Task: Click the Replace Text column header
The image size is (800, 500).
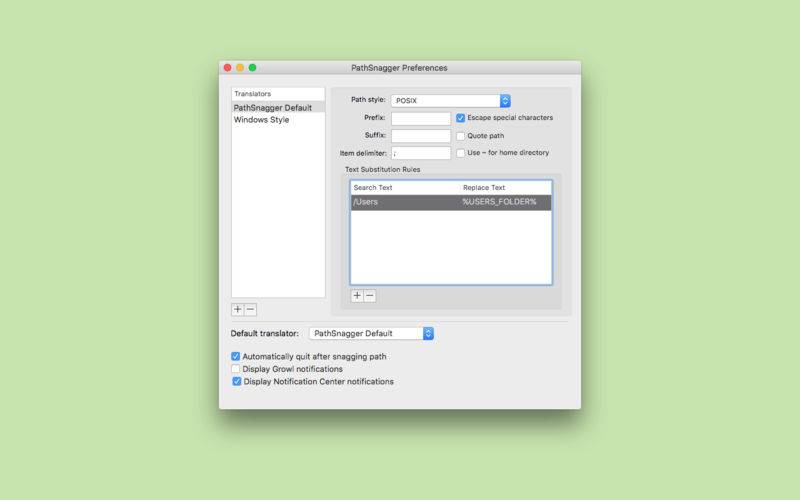Action: click(x=505, y=188)
